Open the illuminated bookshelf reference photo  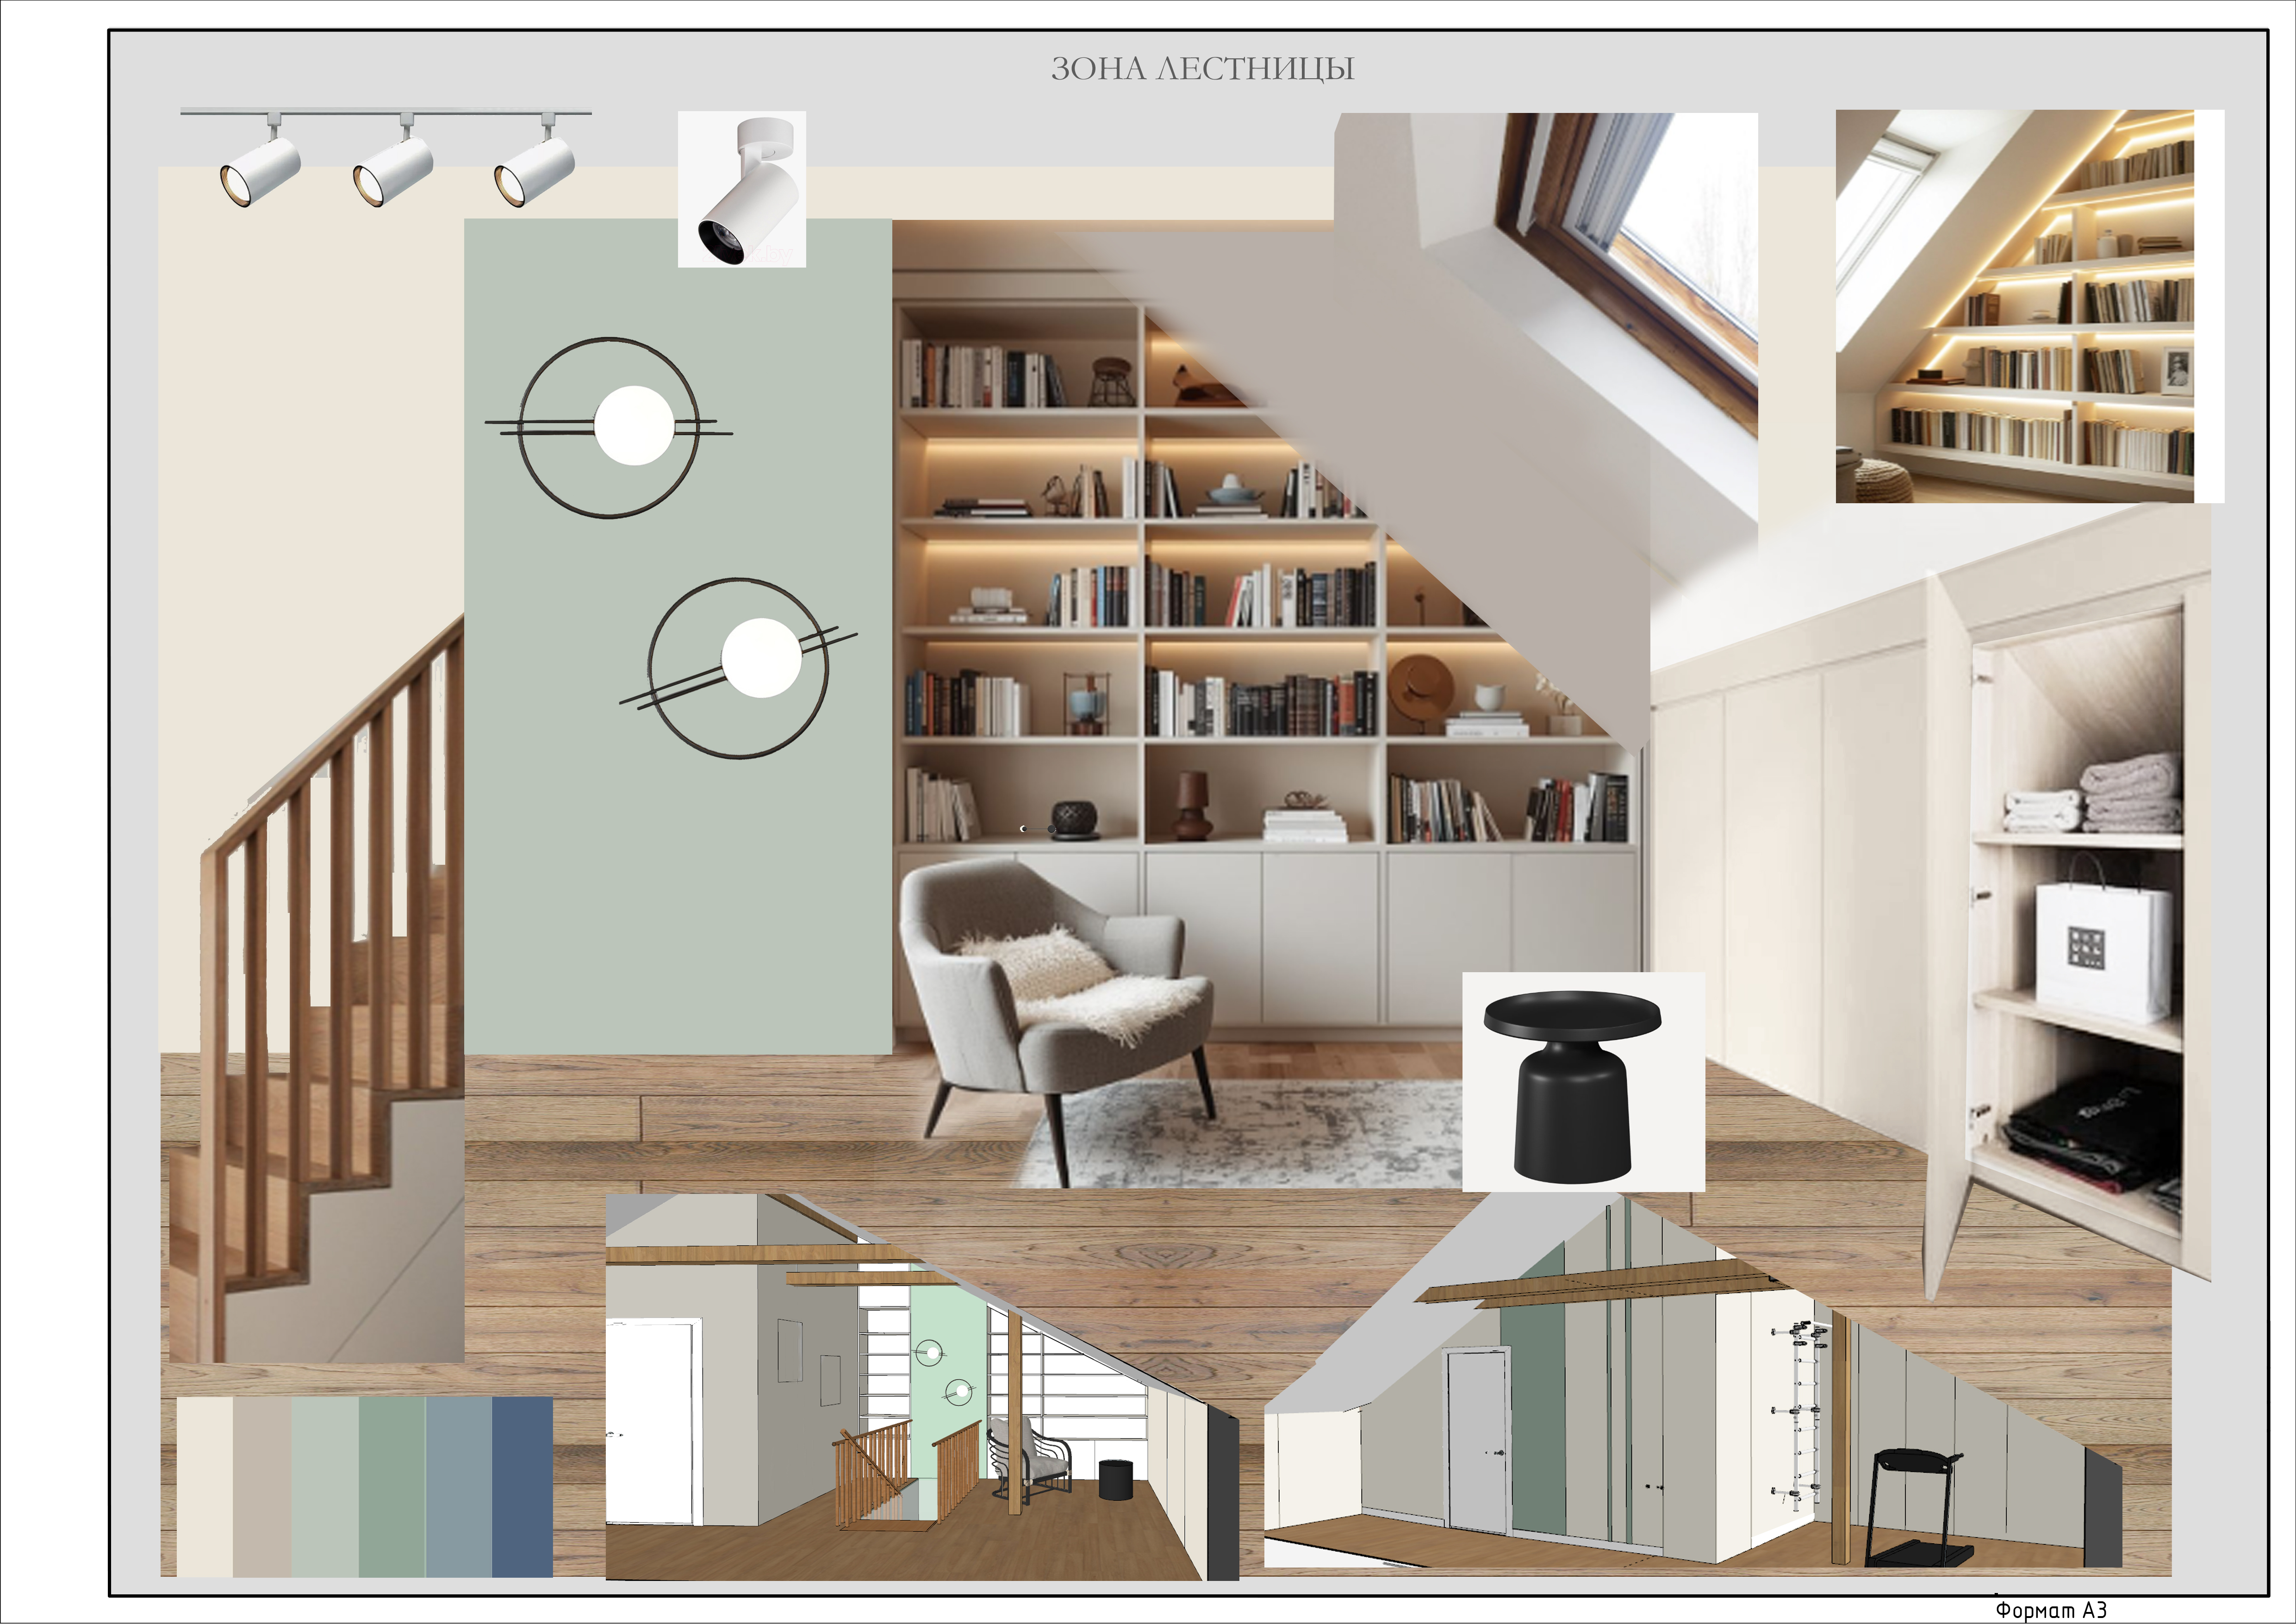[2030, 306]
